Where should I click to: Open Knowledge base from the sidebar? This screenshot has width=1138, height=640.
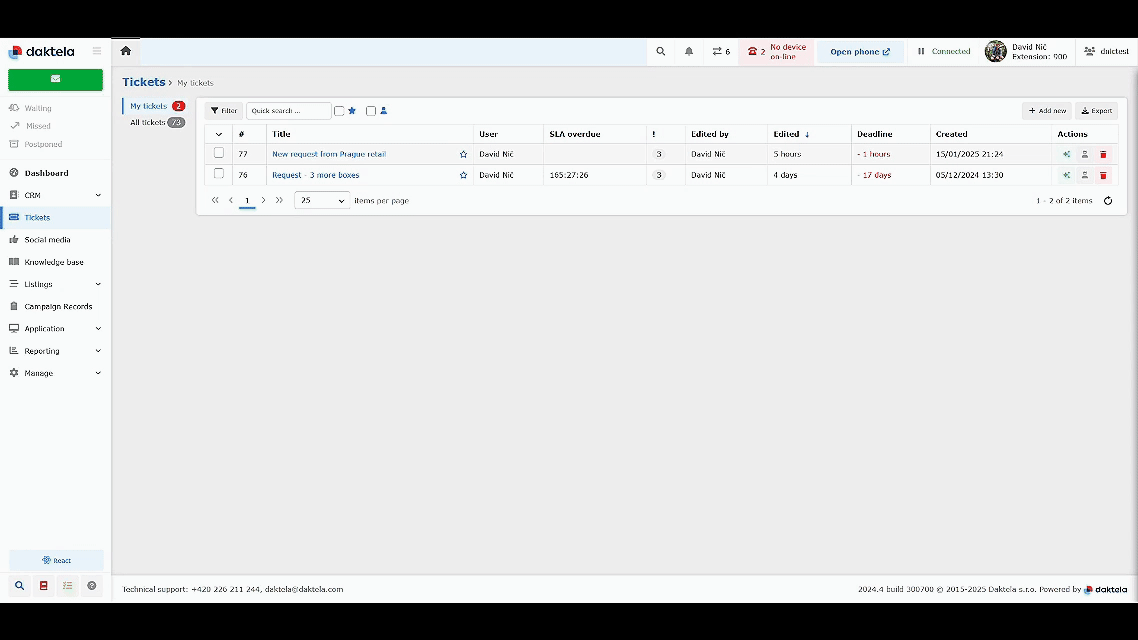pos(54,262)
